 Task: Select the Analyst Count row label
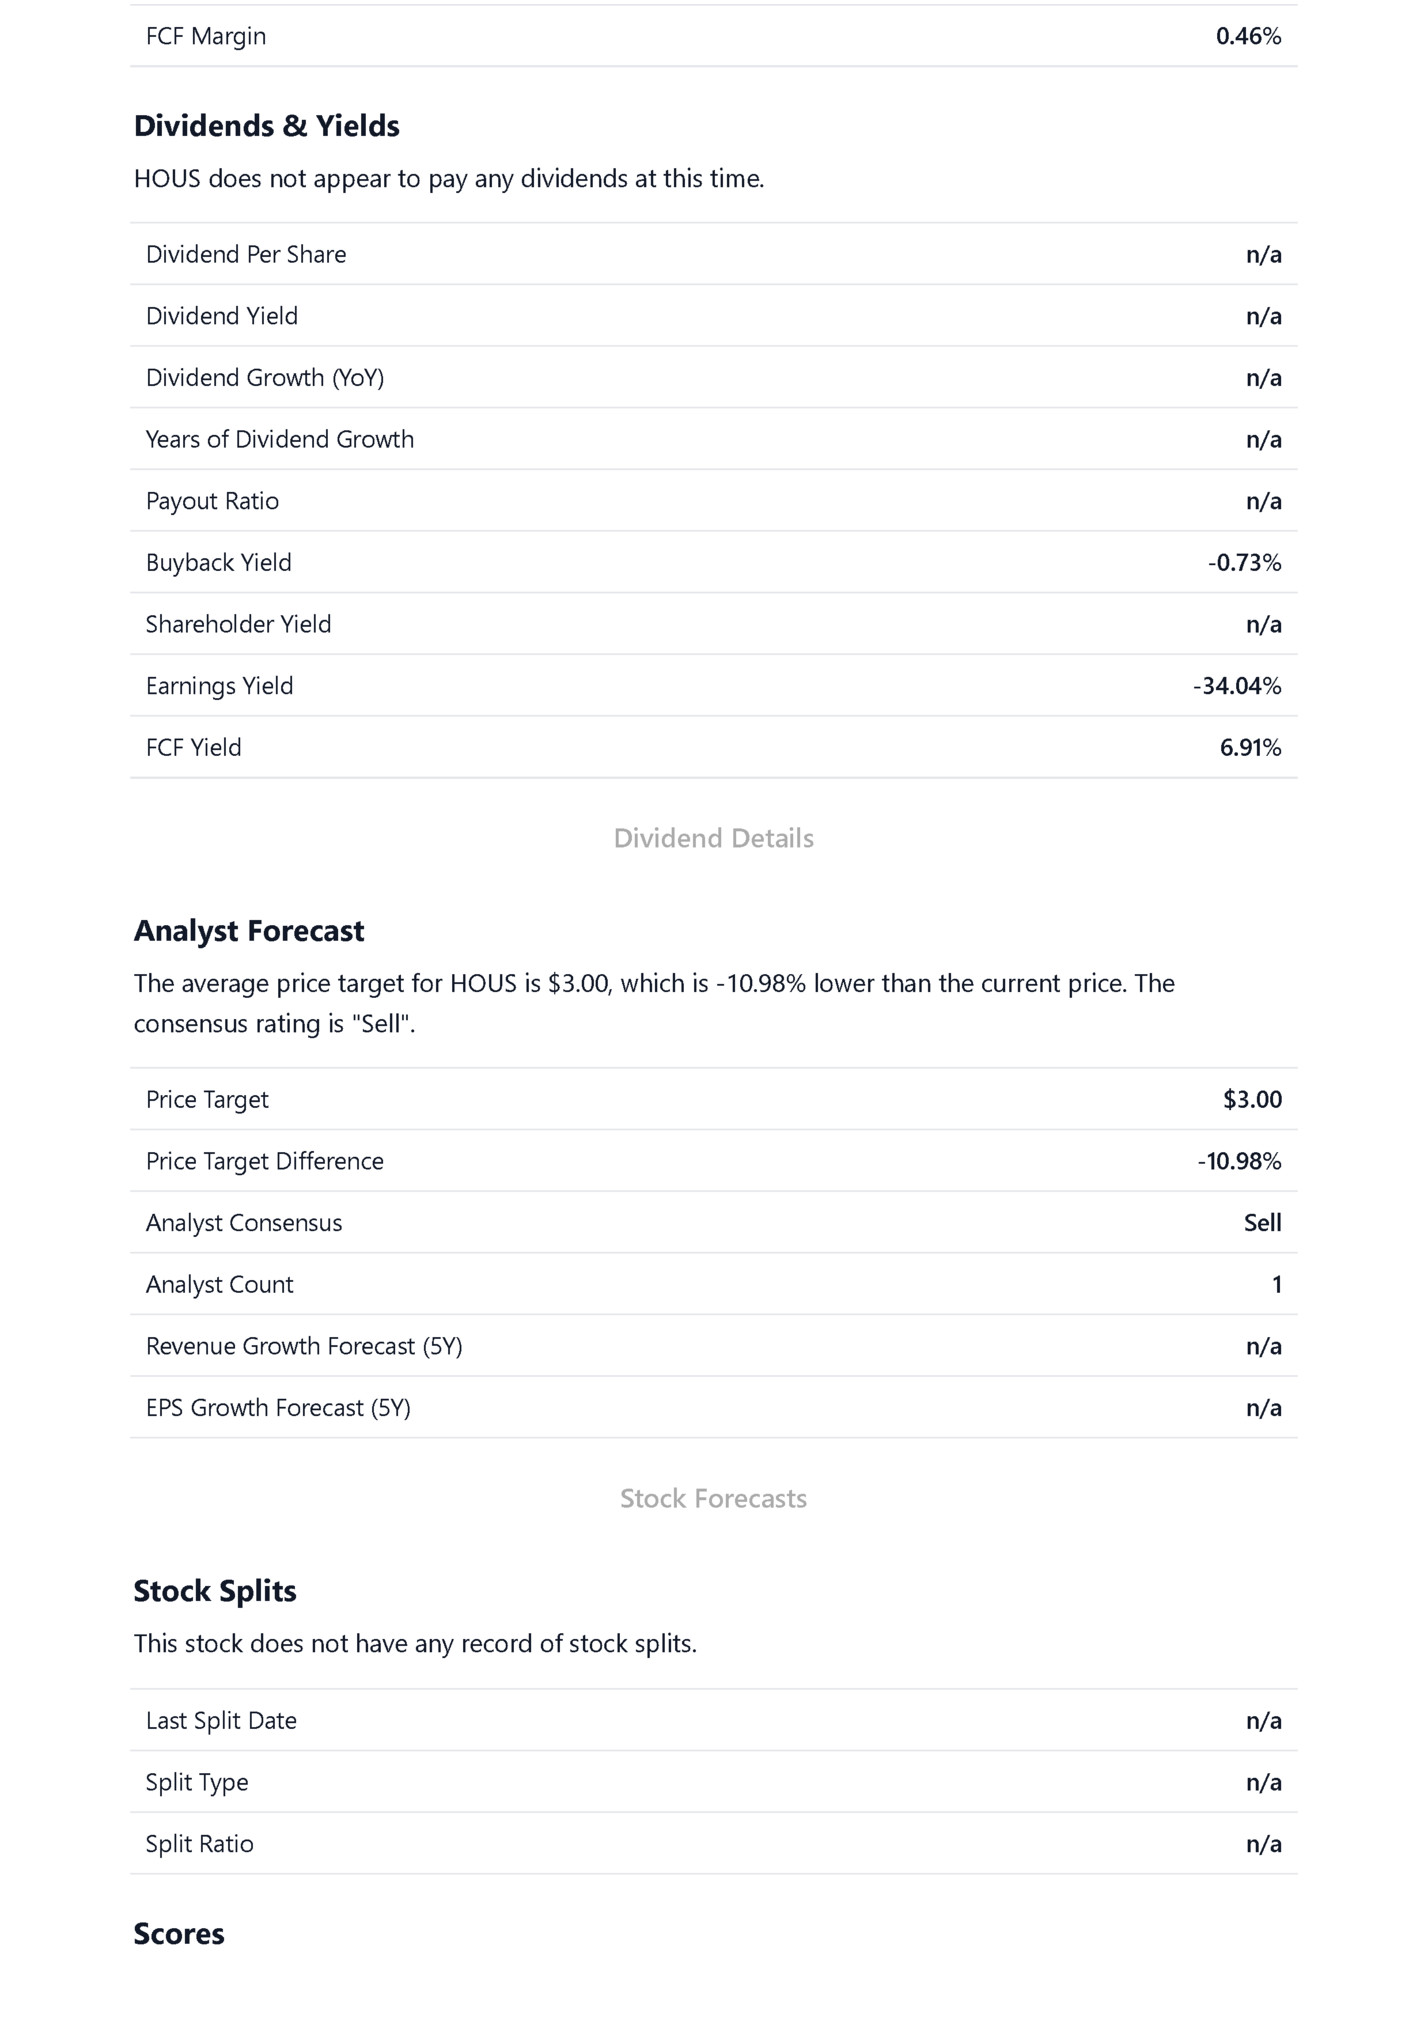(220, 1285)
